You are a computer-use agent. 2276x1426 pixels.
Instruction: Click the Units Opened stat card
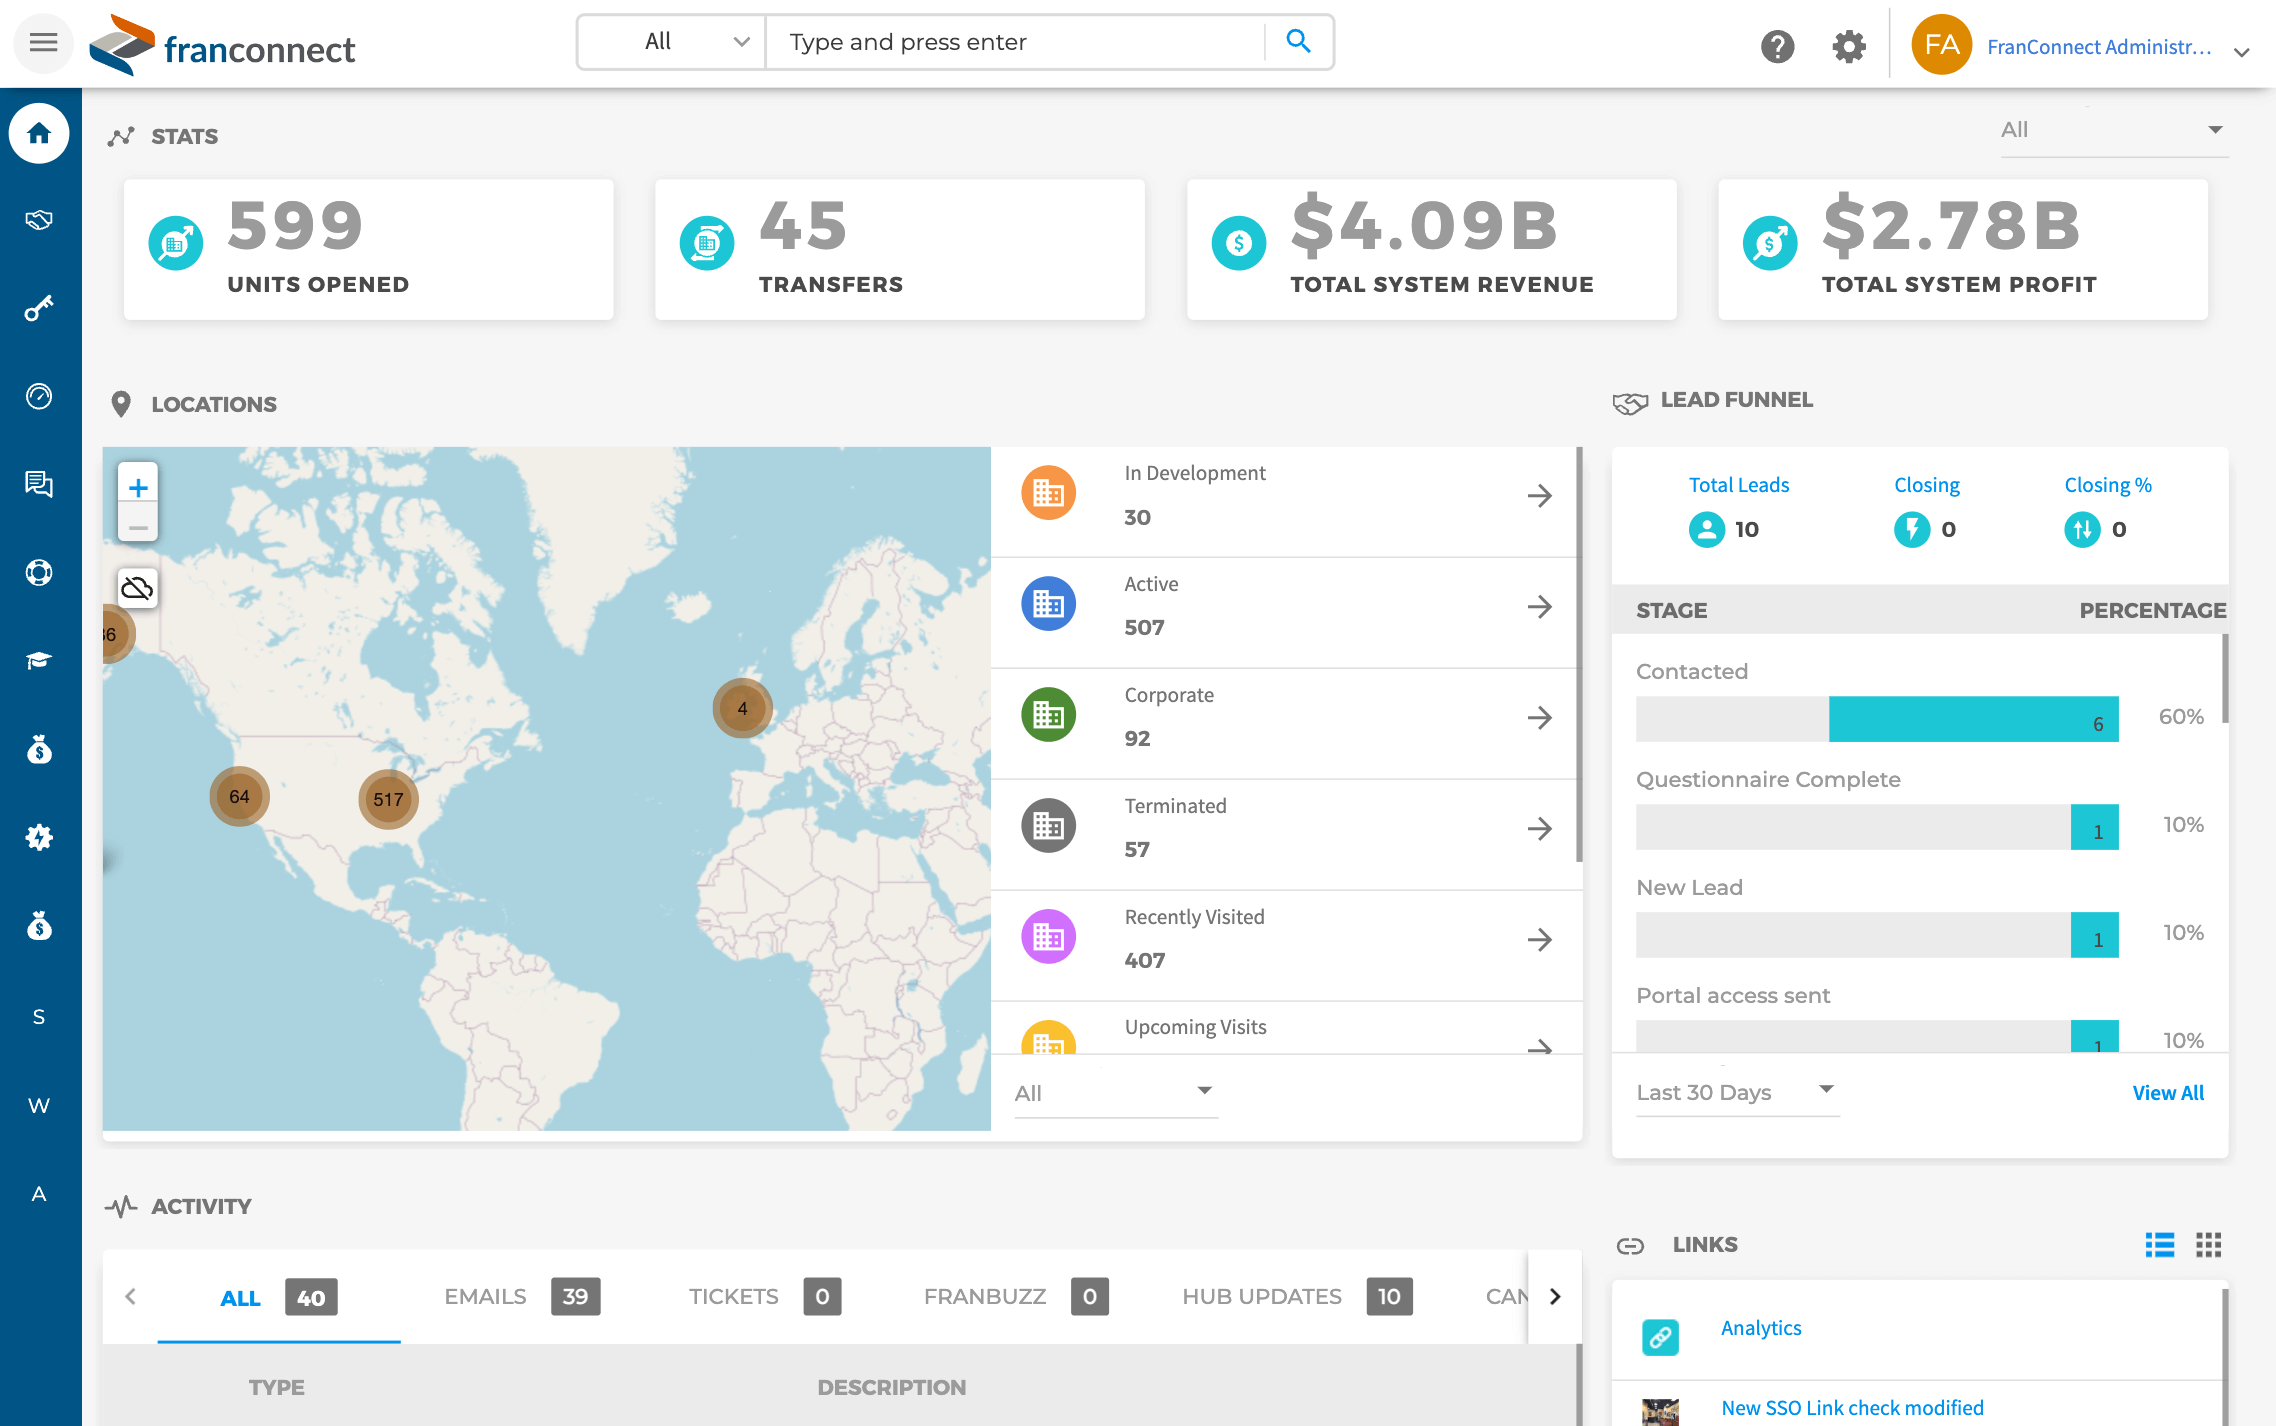point(368,249)
